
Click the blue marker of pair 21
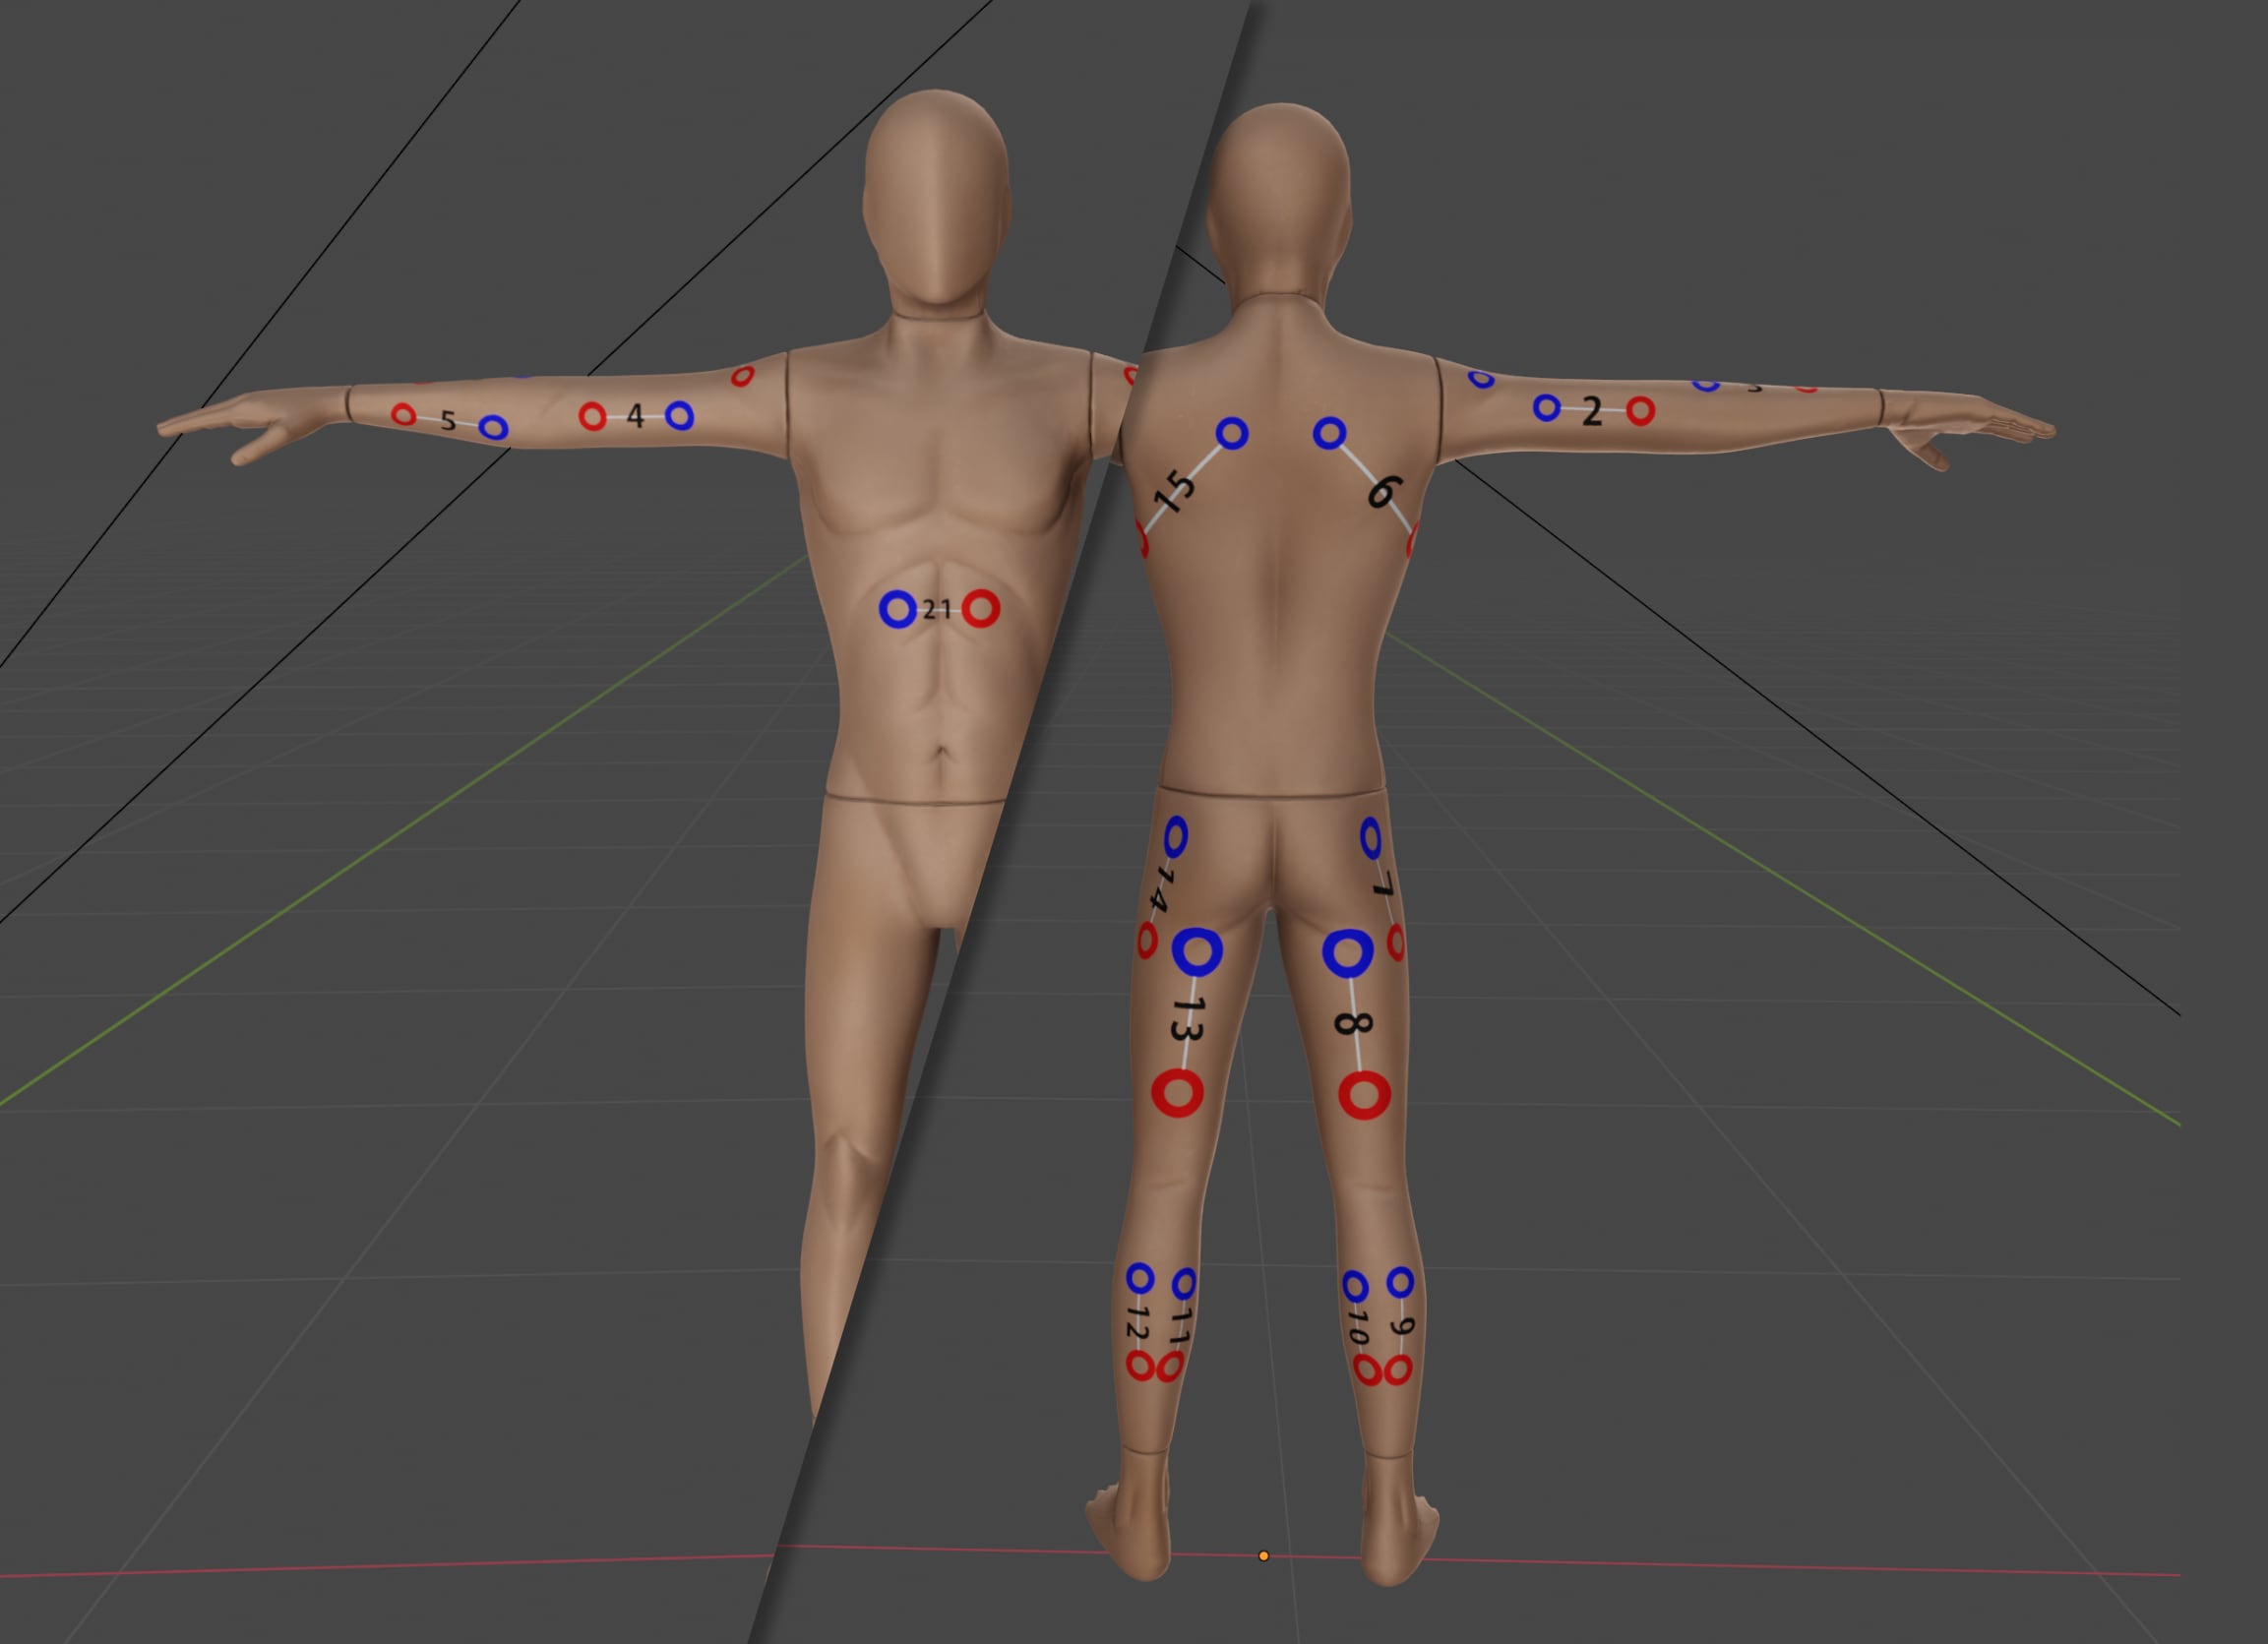point(897,608)
